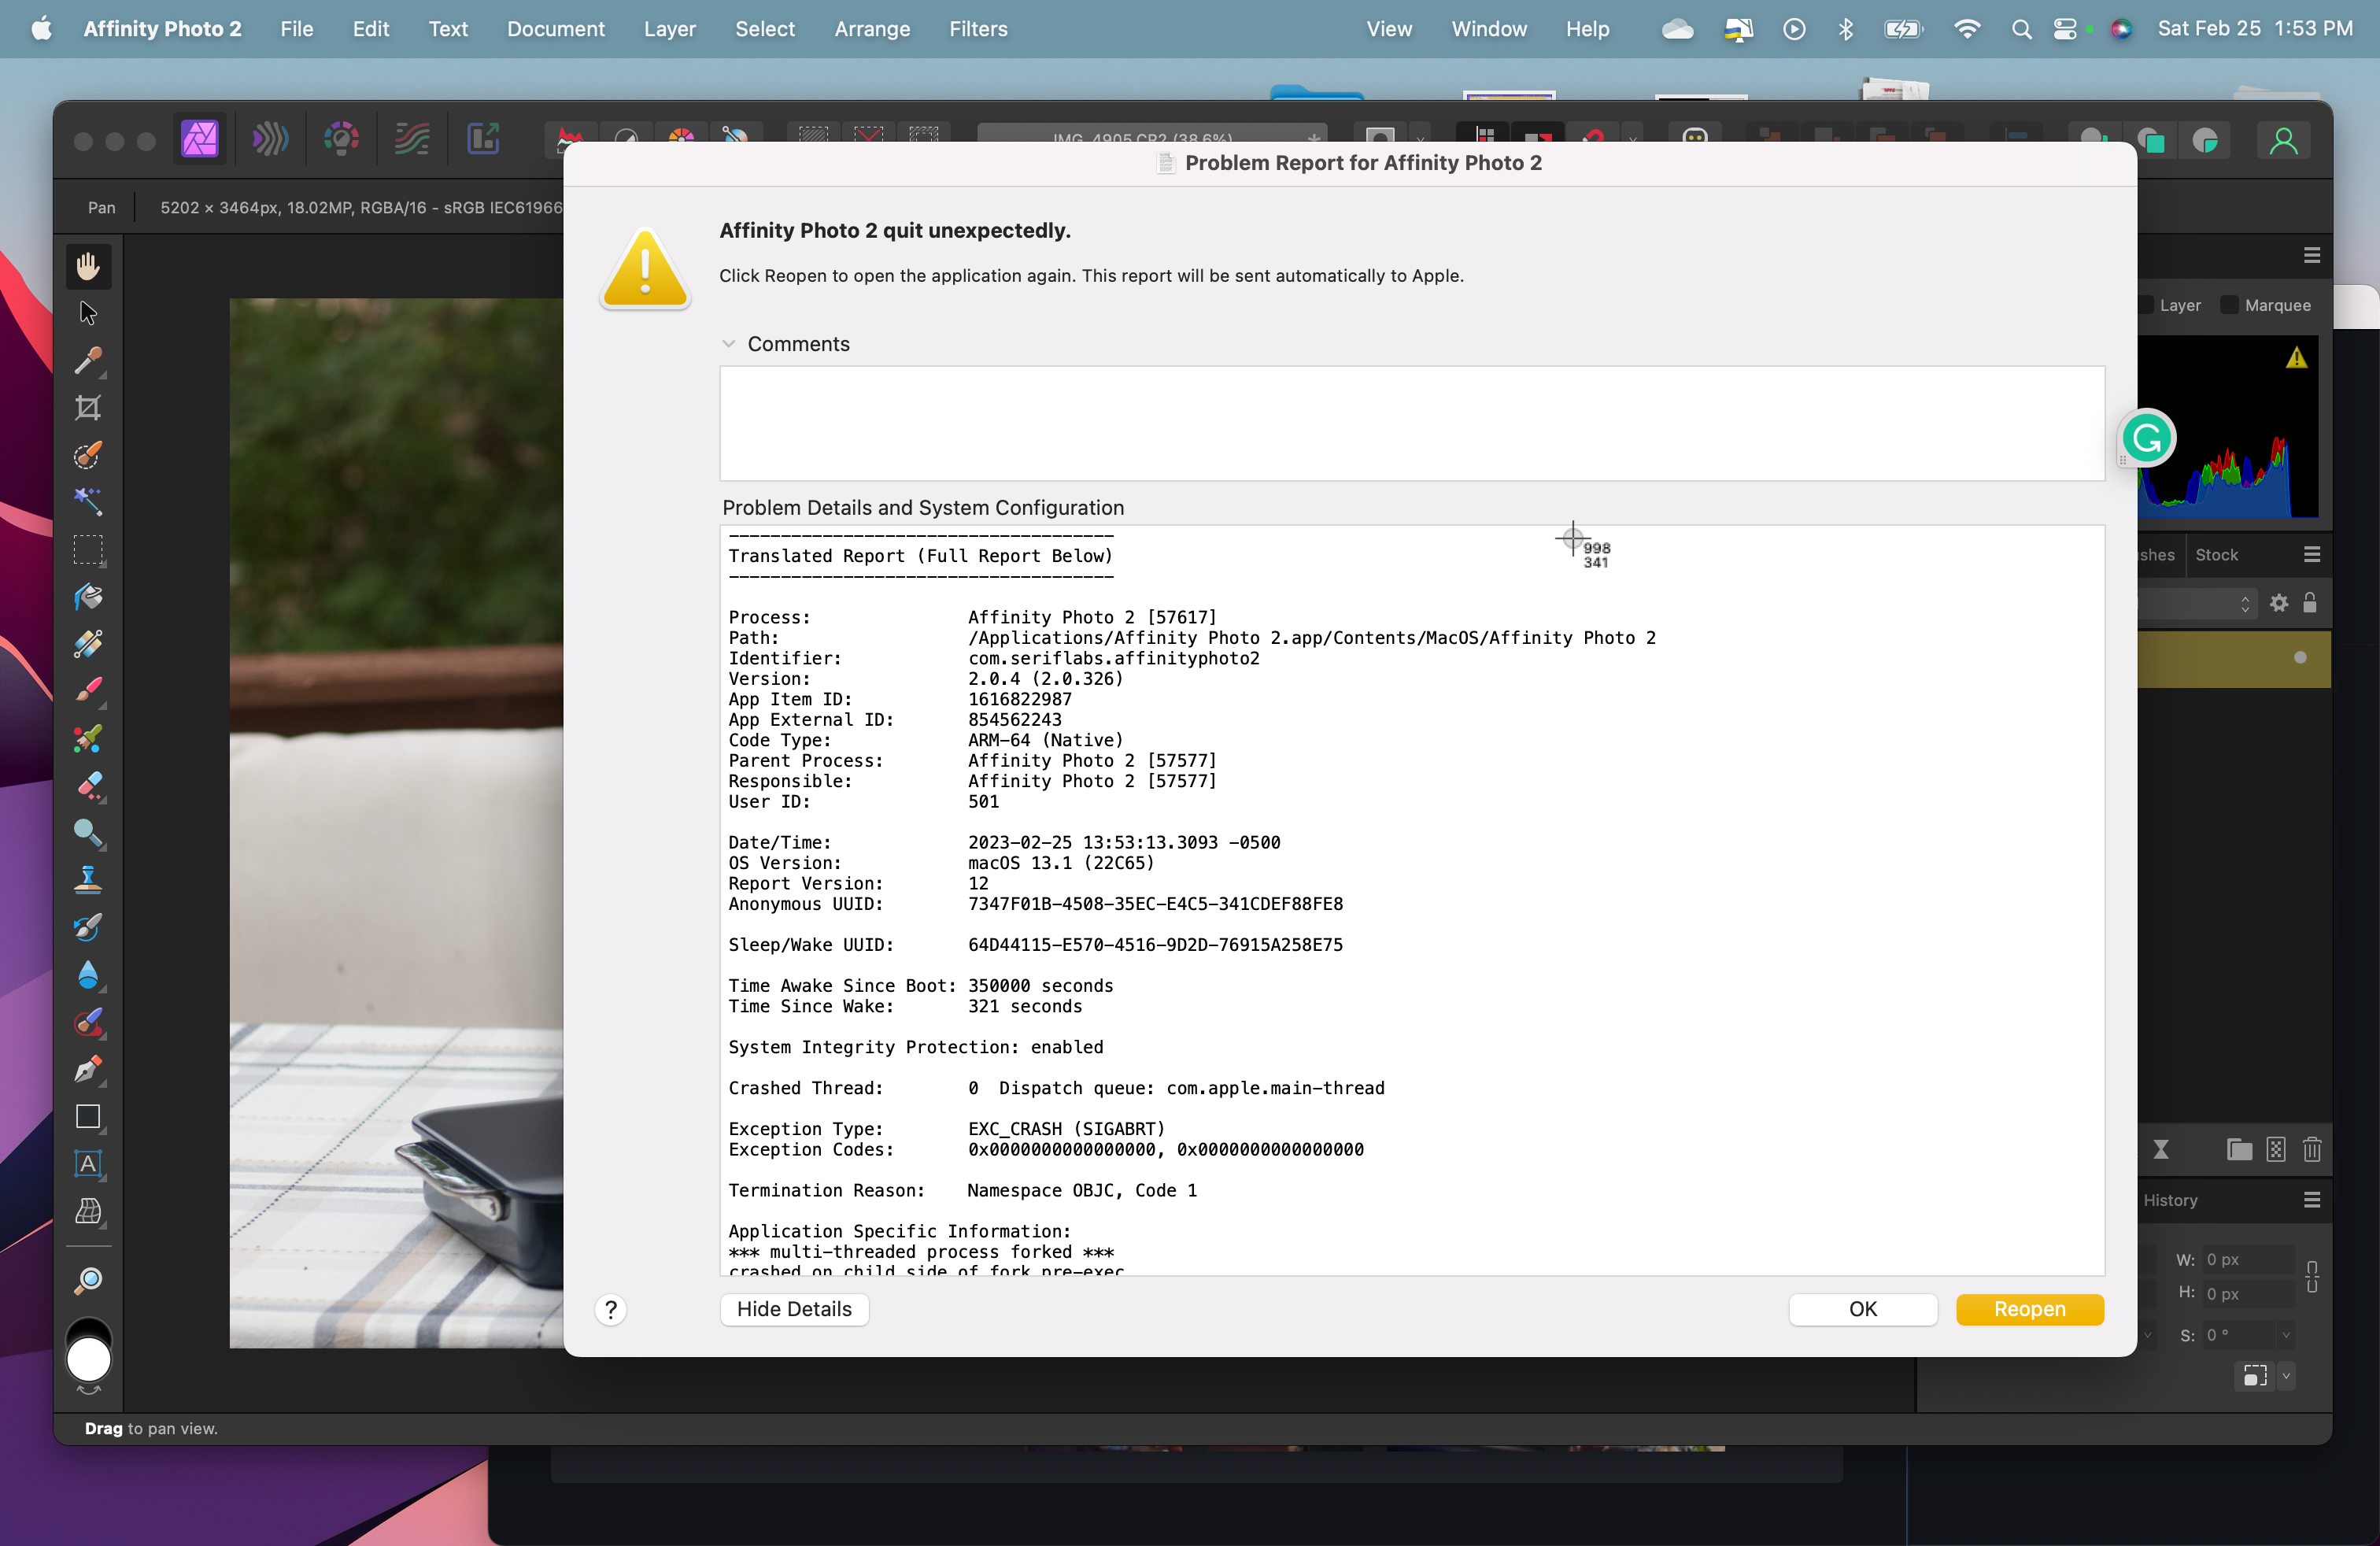Click the hourglass icon in layers panel
The height and width of the screenshot is (1546, 2380).
coord(2161,1150)
